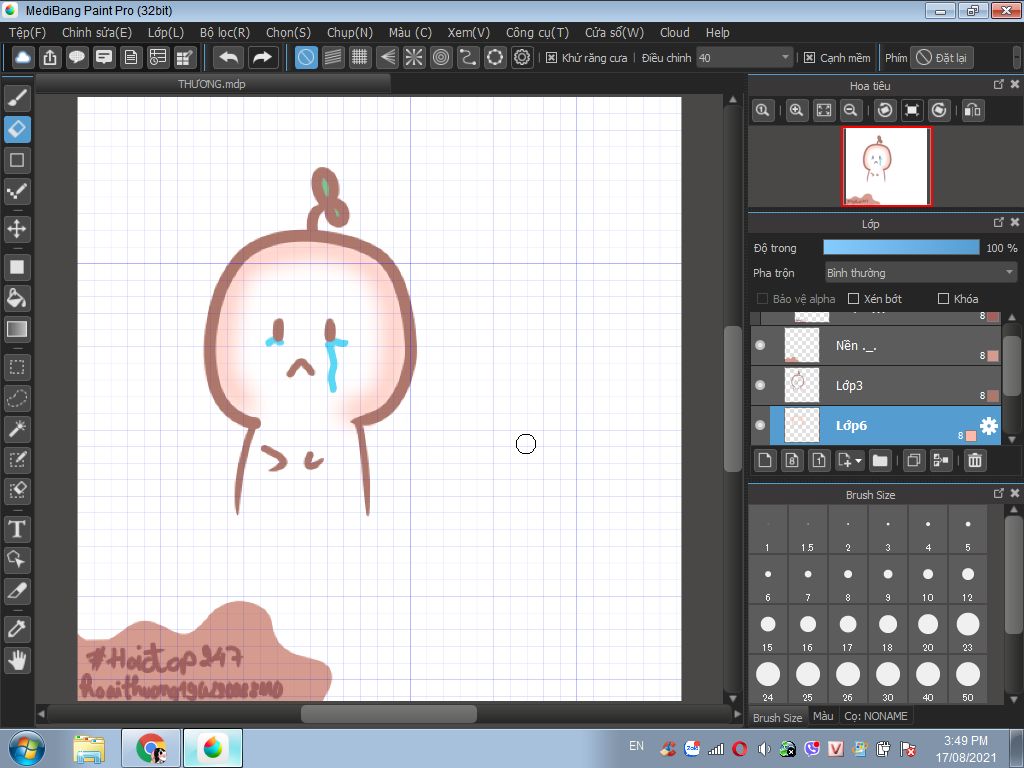Pop out the Lớp panel

tap(999, 223)
